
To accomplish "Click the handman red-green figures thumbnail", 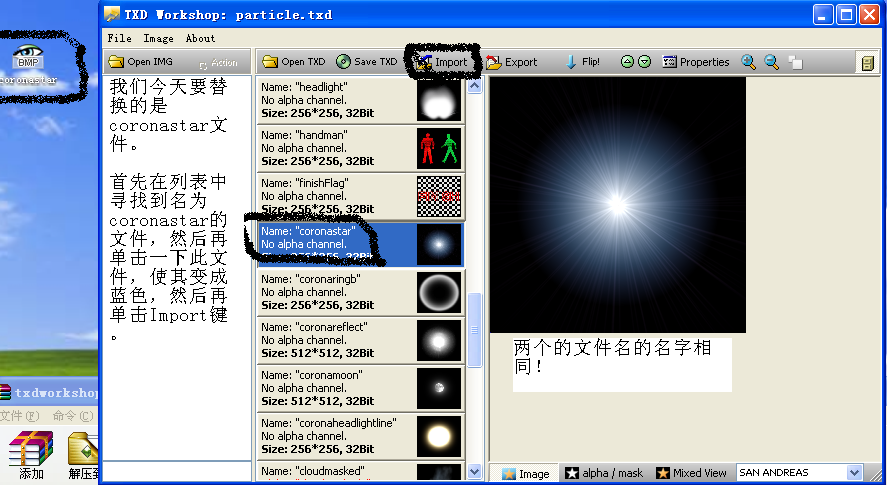I will point(439,148).
